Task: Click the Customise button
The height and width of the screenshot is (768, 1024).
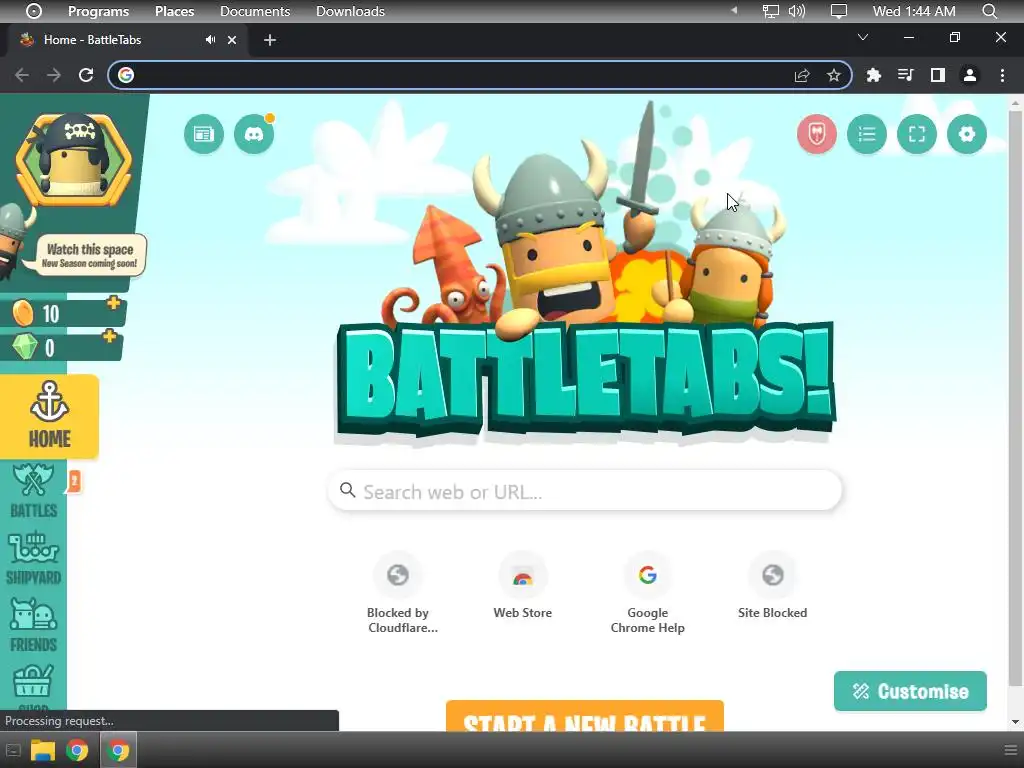Action: pos(910,691)
